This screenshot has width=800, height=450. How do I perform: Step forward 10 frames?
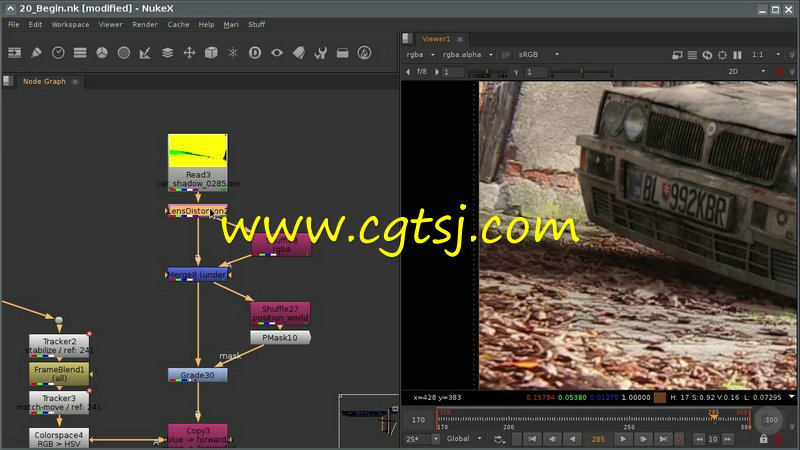click(x=728, y=439)
